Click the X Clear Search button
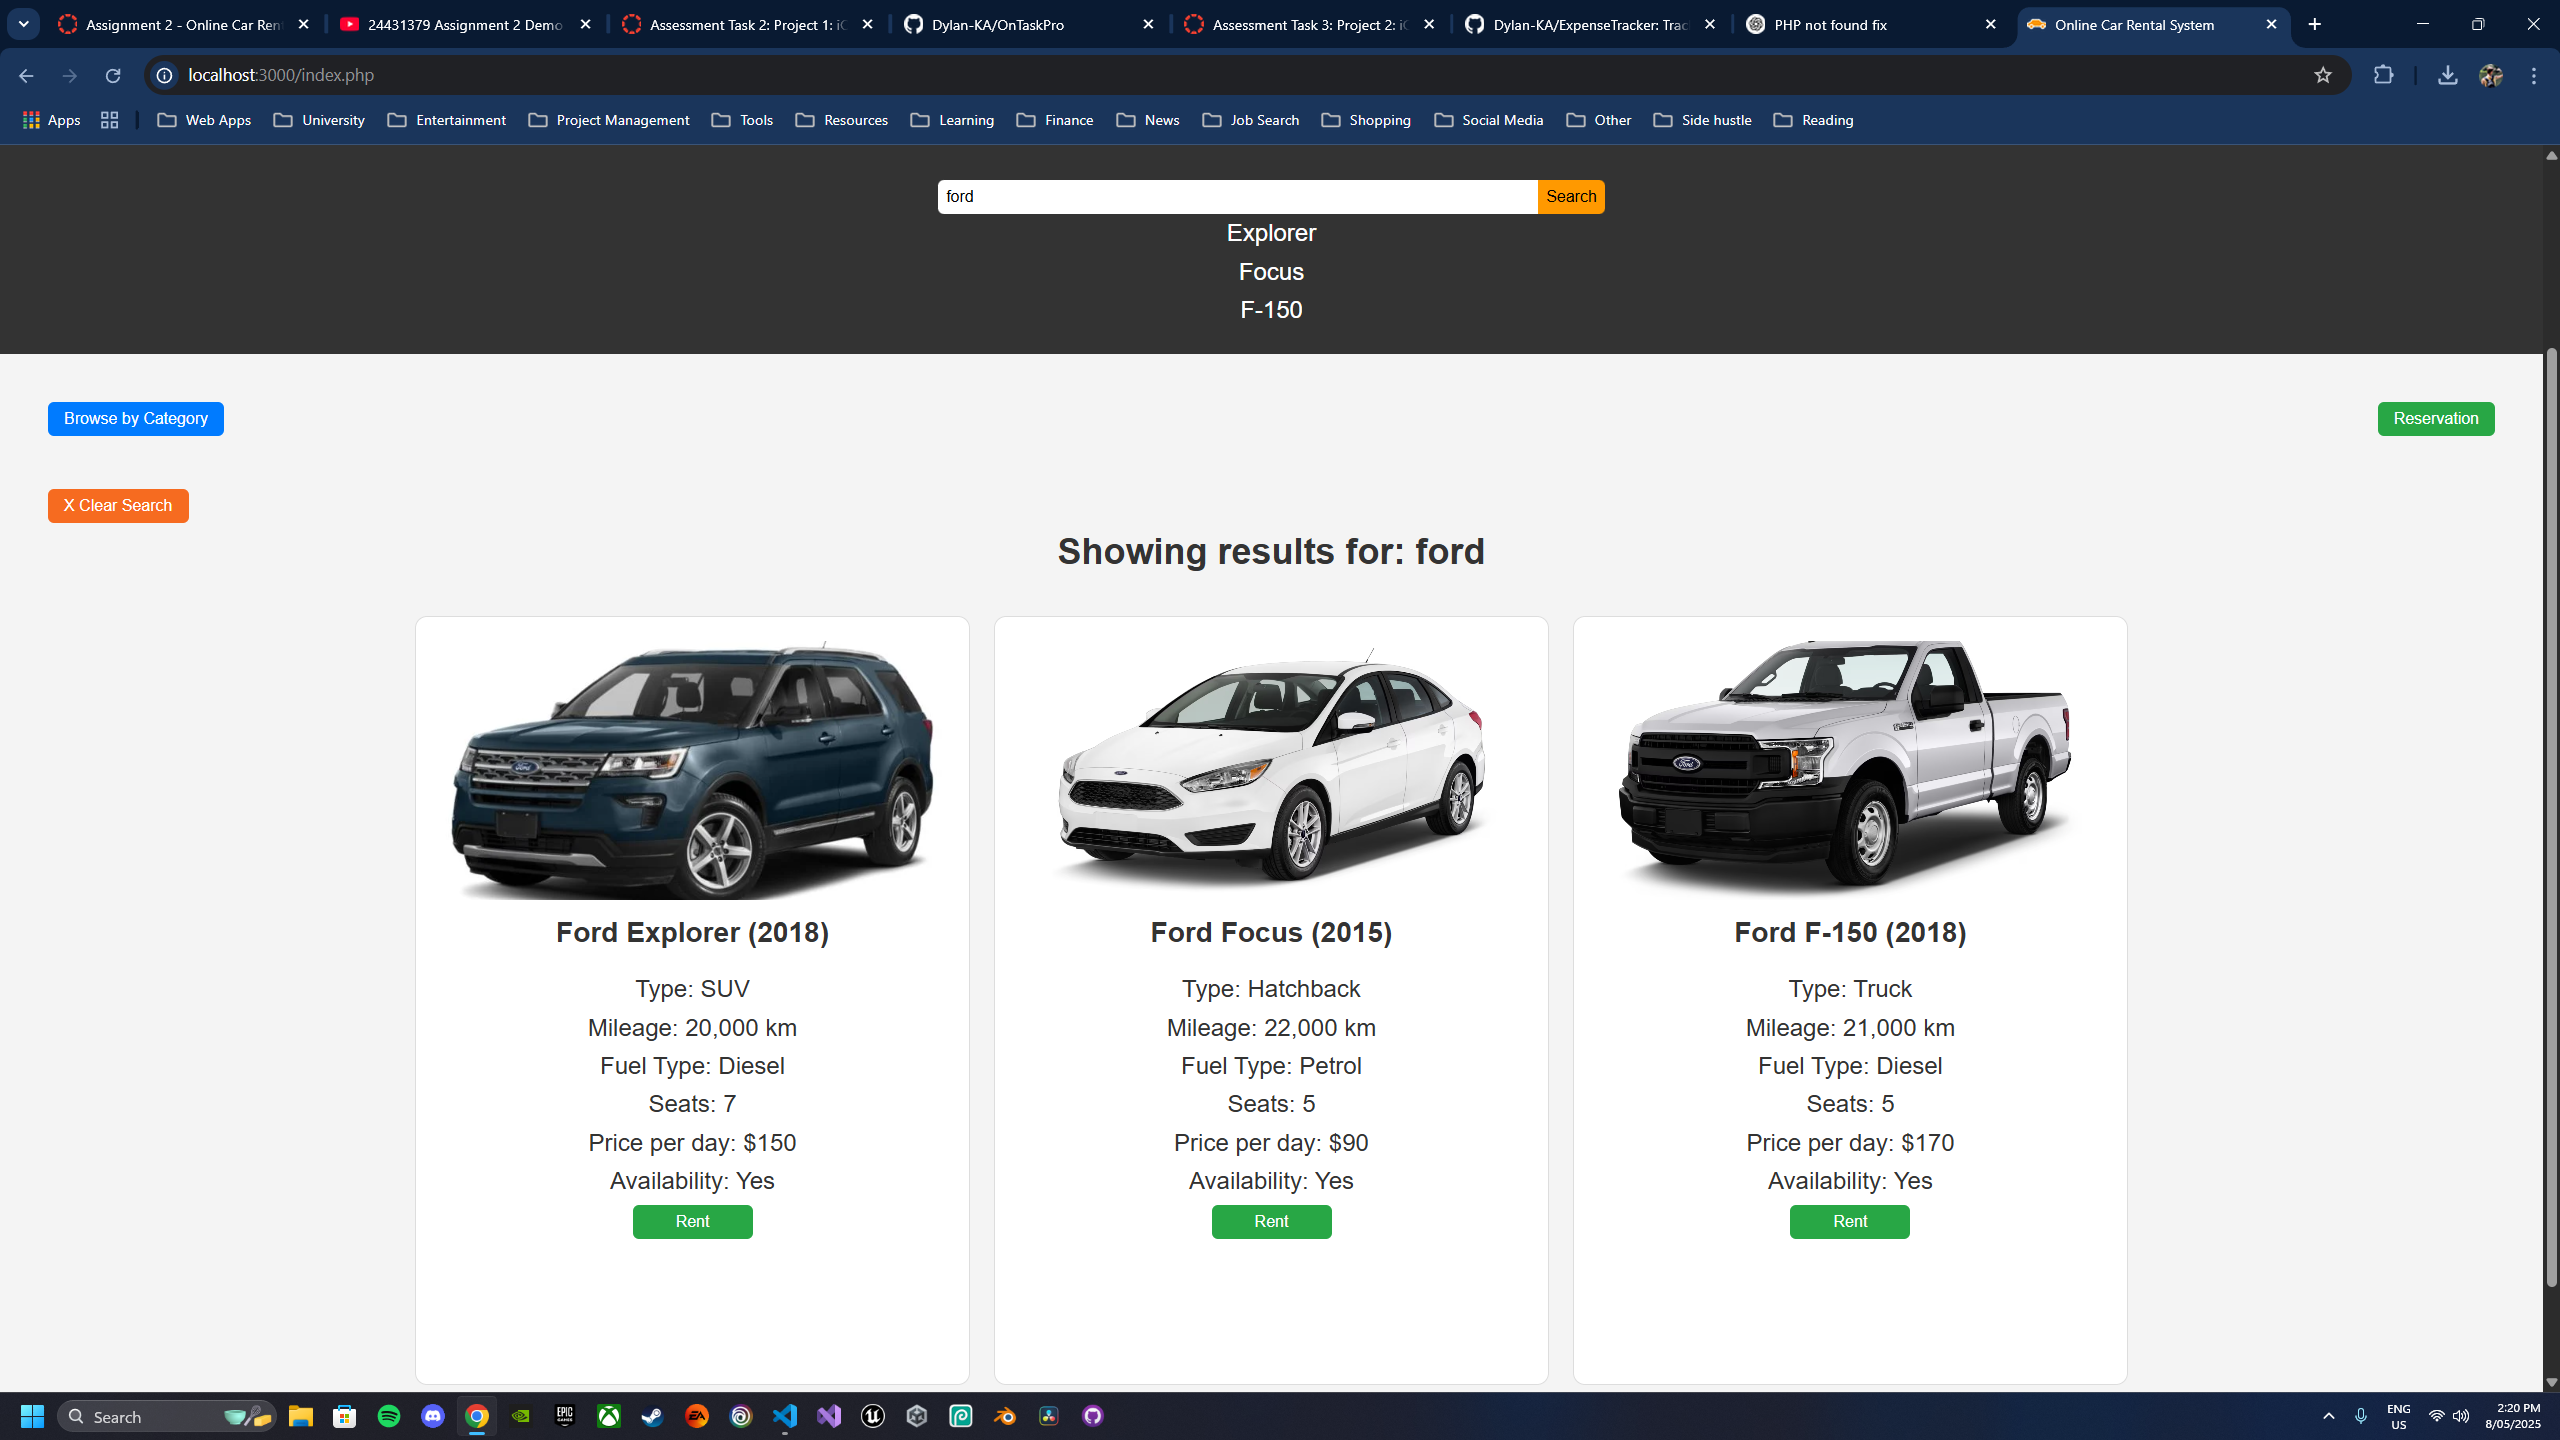 point(118,506)
